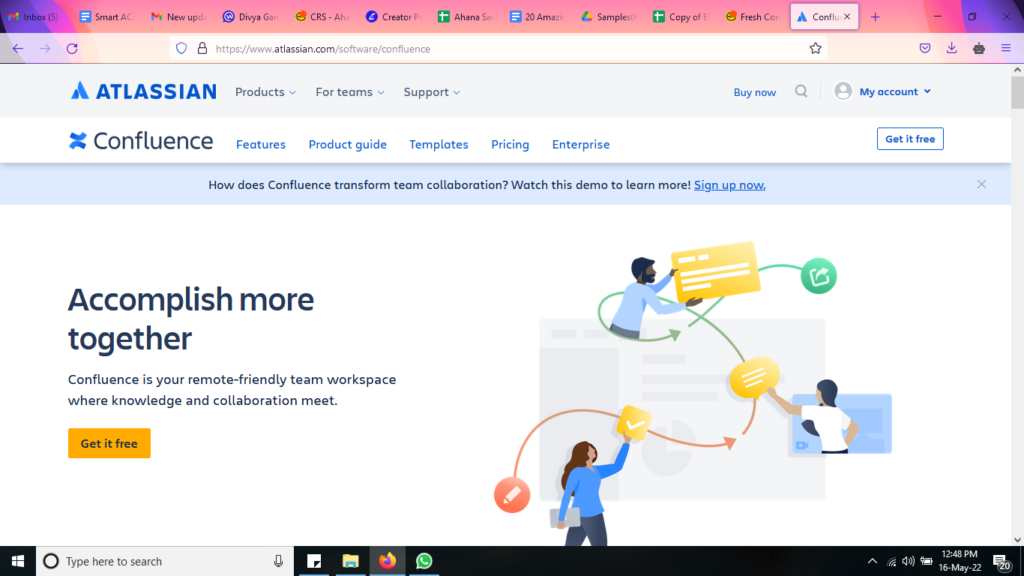Show site security info via padlock
Viewport: 1024px width, 576px height.
tap(202, 48)
